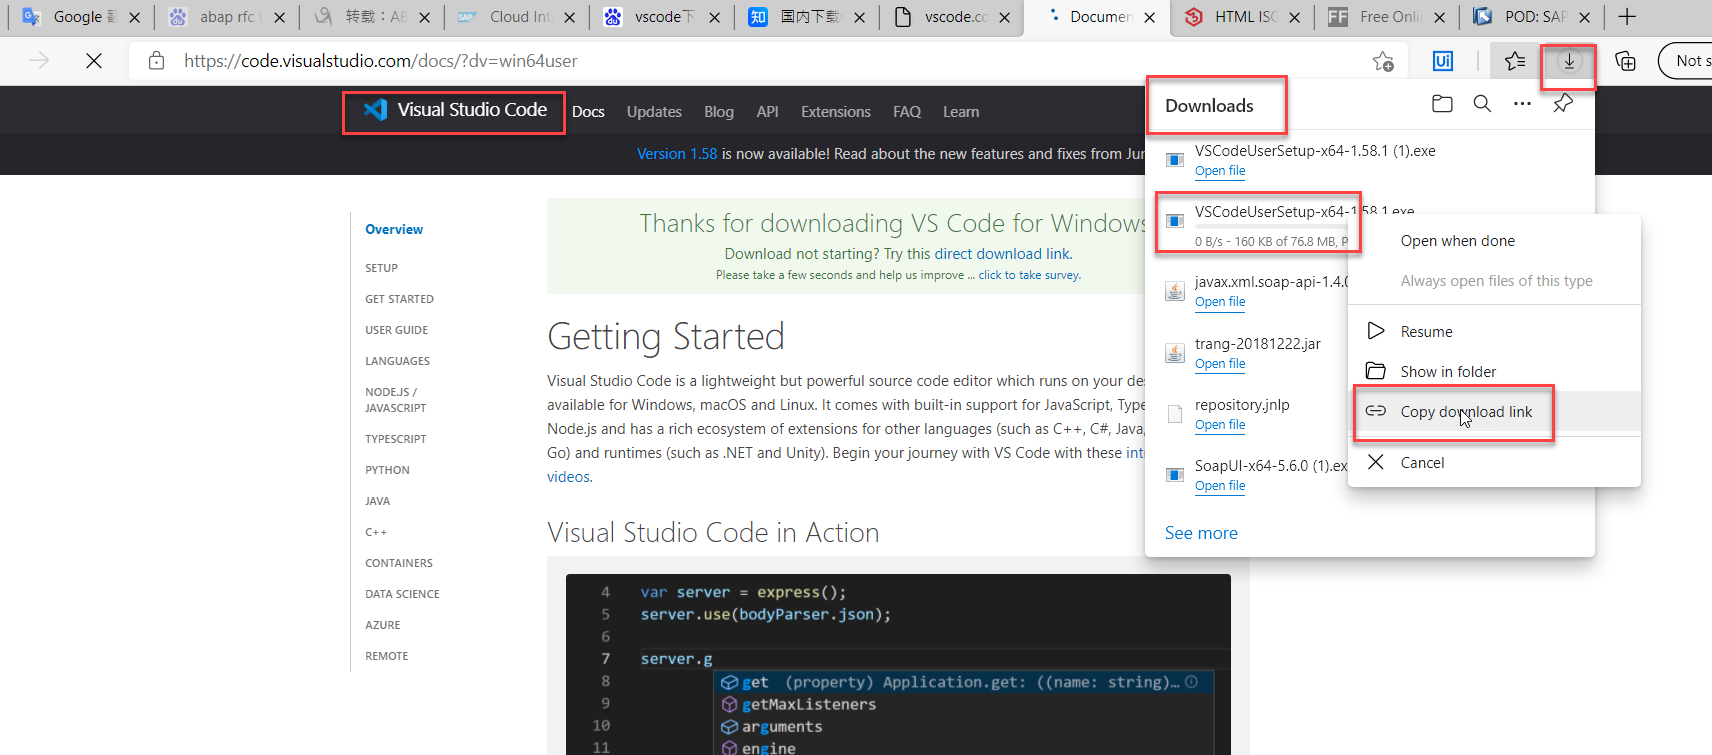Open the FAQ nav item
The height and width of the screenshot is (755, 1712).
click(x=907, y=112)
